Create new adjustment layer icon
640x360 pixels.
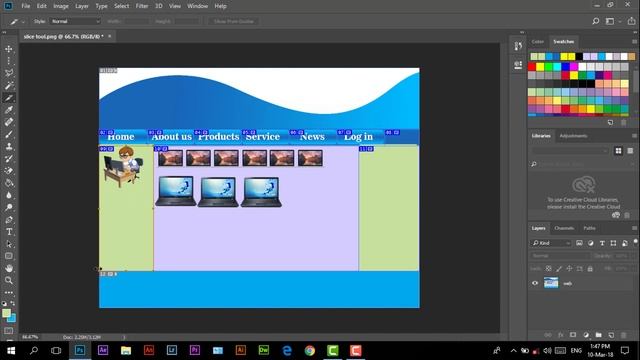[x=586, y=335]
